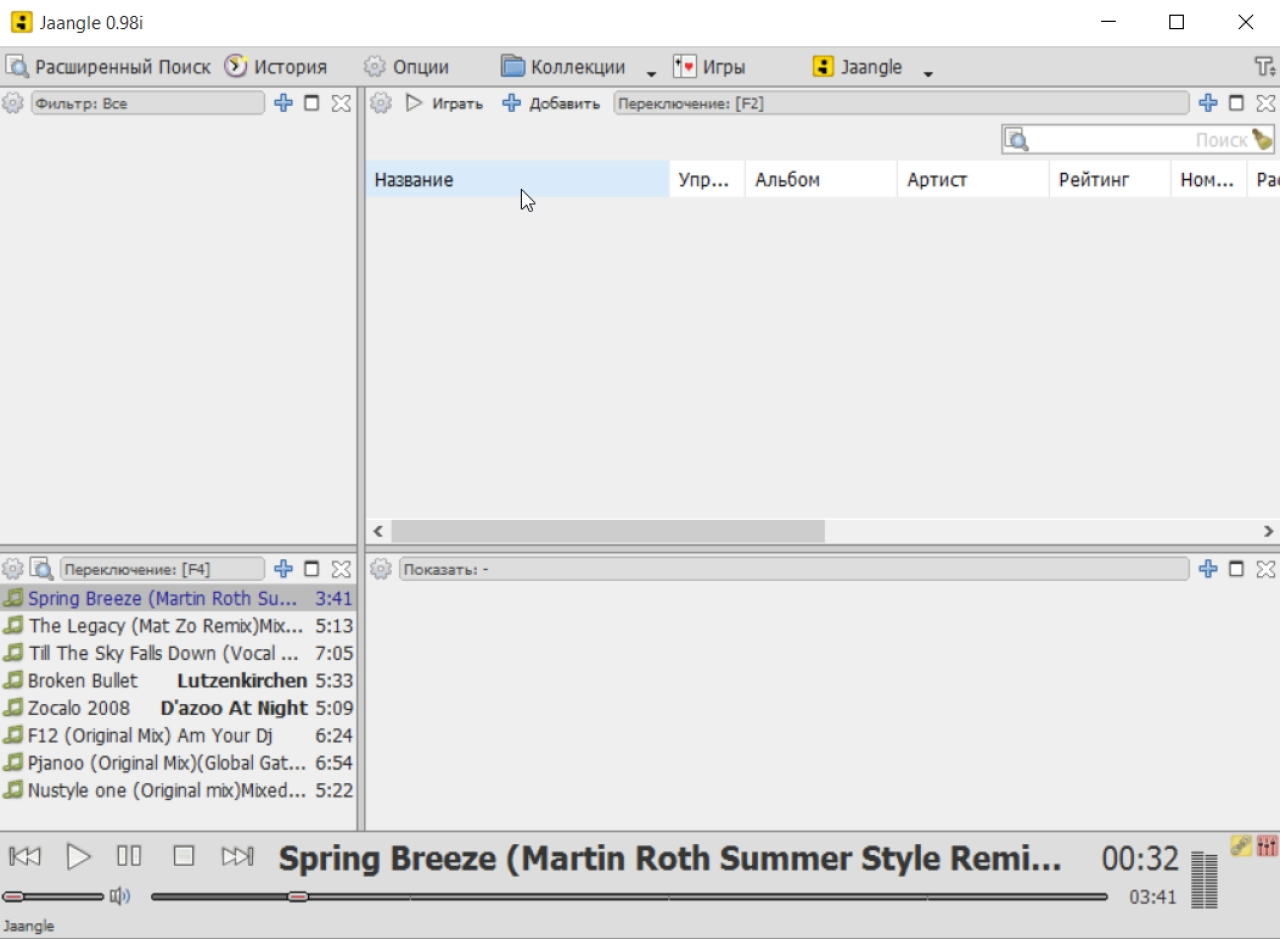Select Zocalo 2008 by D'azoo At Night
This screenshot has height=939, width=1280.
point(178,708)
